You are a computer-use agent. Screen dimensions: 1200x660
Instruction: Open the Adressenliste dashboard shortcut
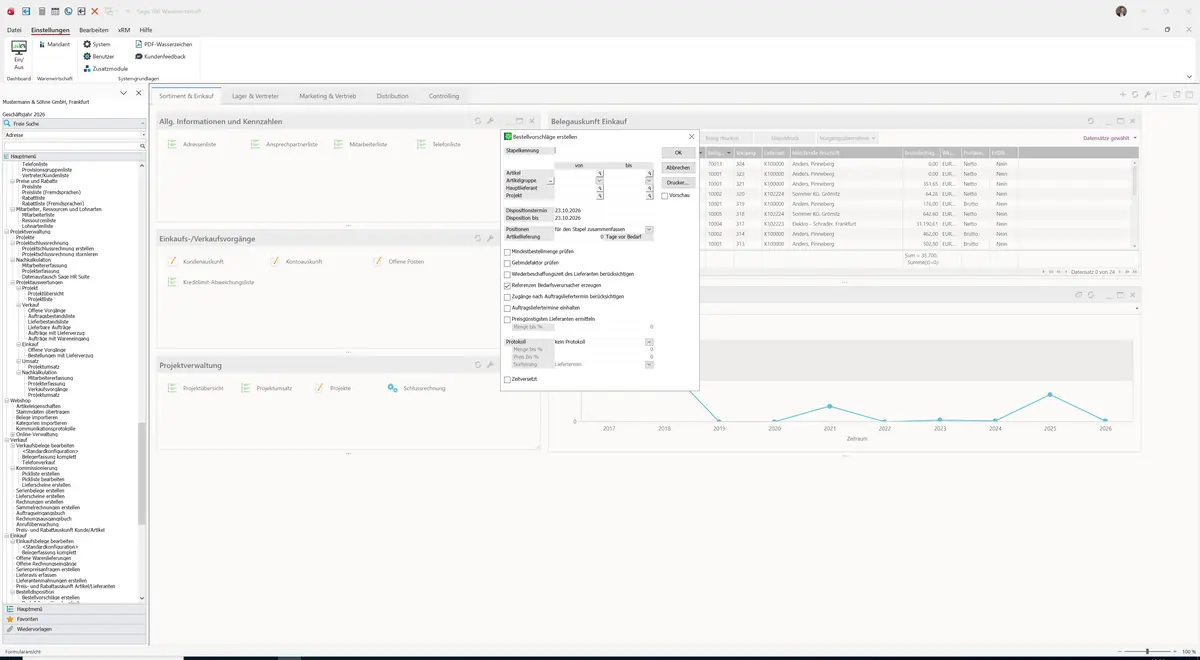[193, 144]
